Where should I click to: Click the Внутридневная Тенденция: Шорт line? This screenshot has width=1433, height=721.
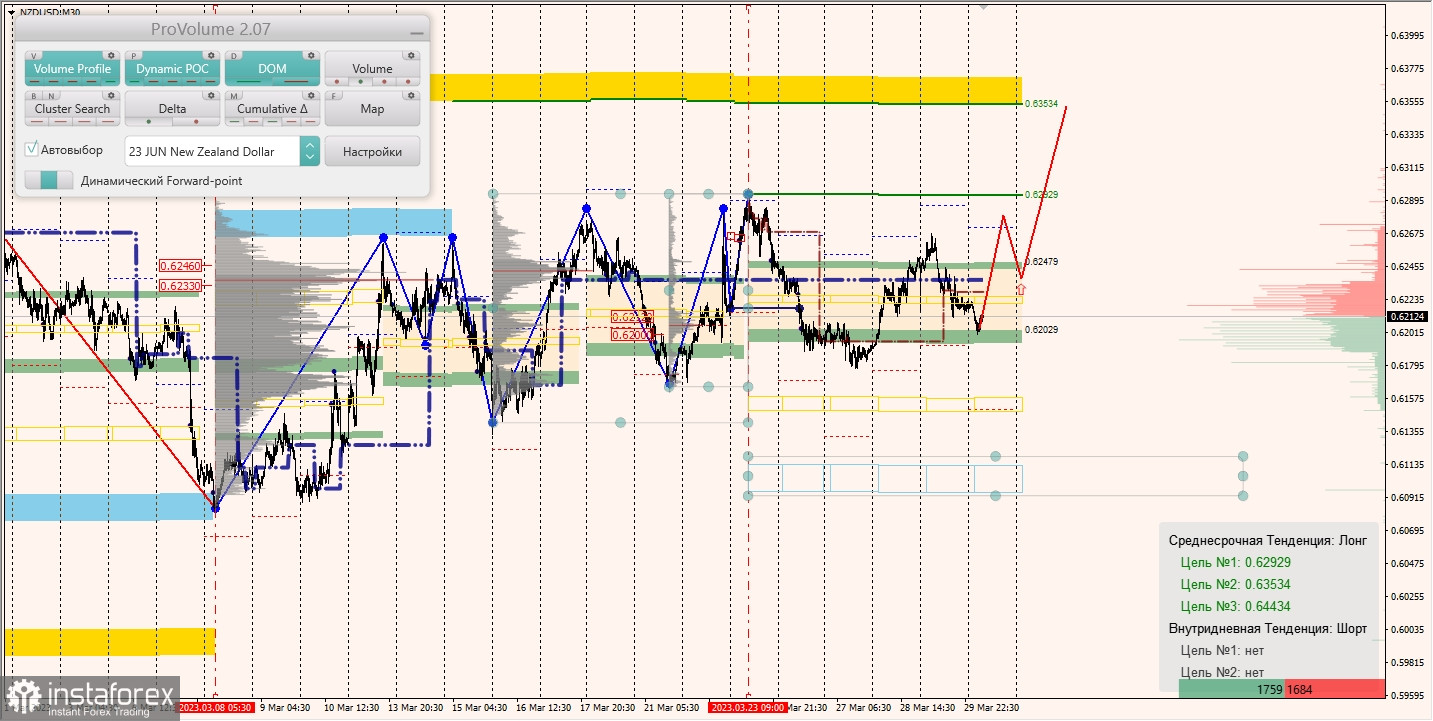1267,628
